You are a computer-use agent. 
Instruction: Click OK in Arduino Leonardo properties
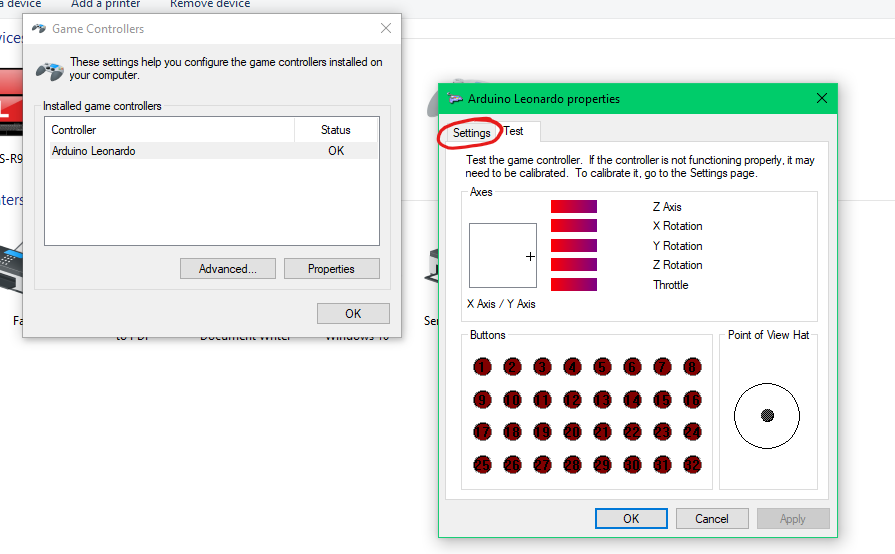tap(631, 519)
